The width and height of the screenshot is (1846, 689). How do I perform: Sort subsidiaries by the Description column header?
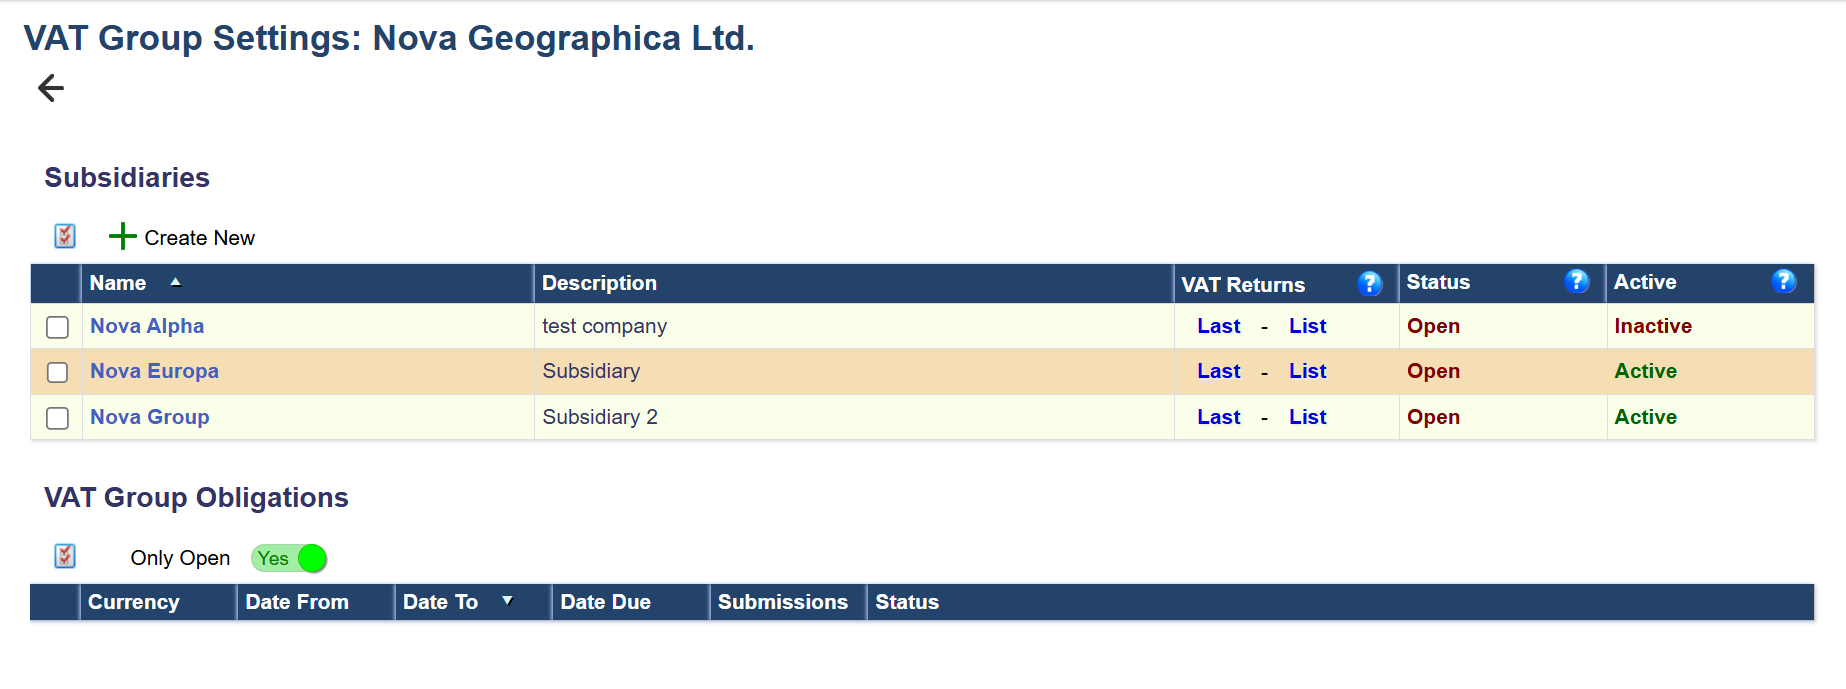[599, 283]
